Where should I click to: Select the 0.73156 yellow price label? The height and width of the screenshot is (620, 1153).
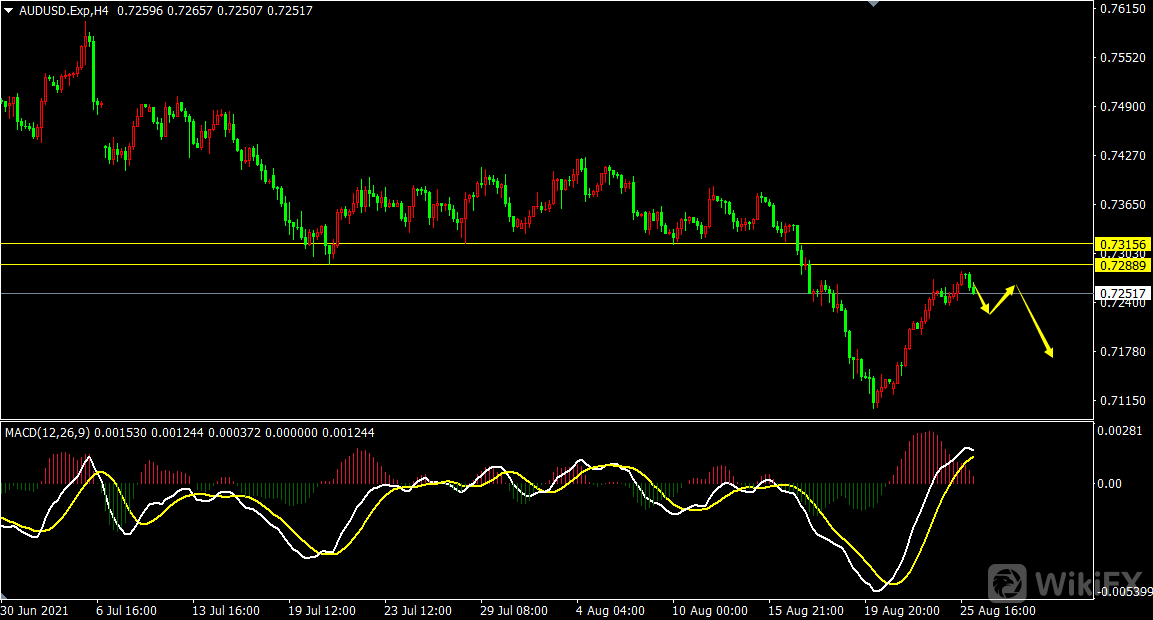[1122, 244]
